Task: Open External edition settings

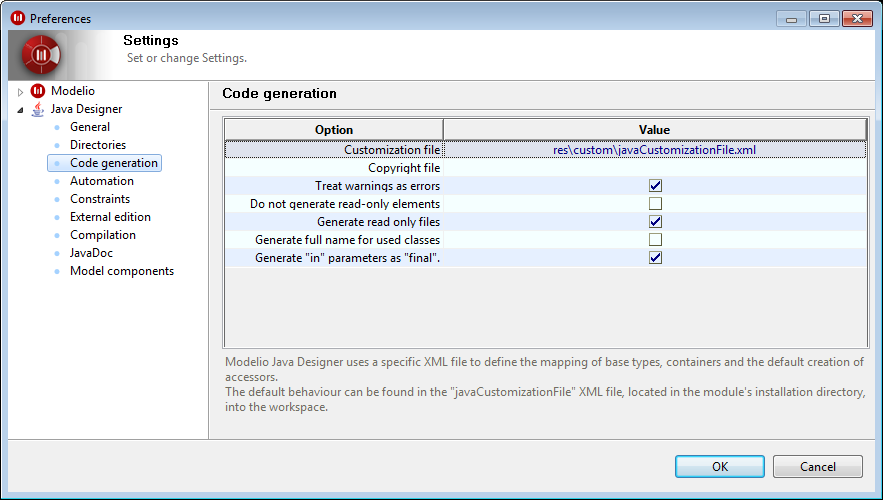Action: [110, 217]
